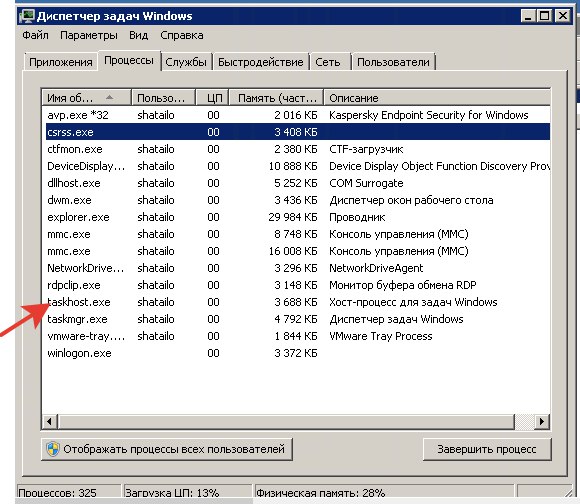Minimize the Диспетчер задач Windows window
The height and width of the screenshot is (504, 580).
tap(528, 16)
